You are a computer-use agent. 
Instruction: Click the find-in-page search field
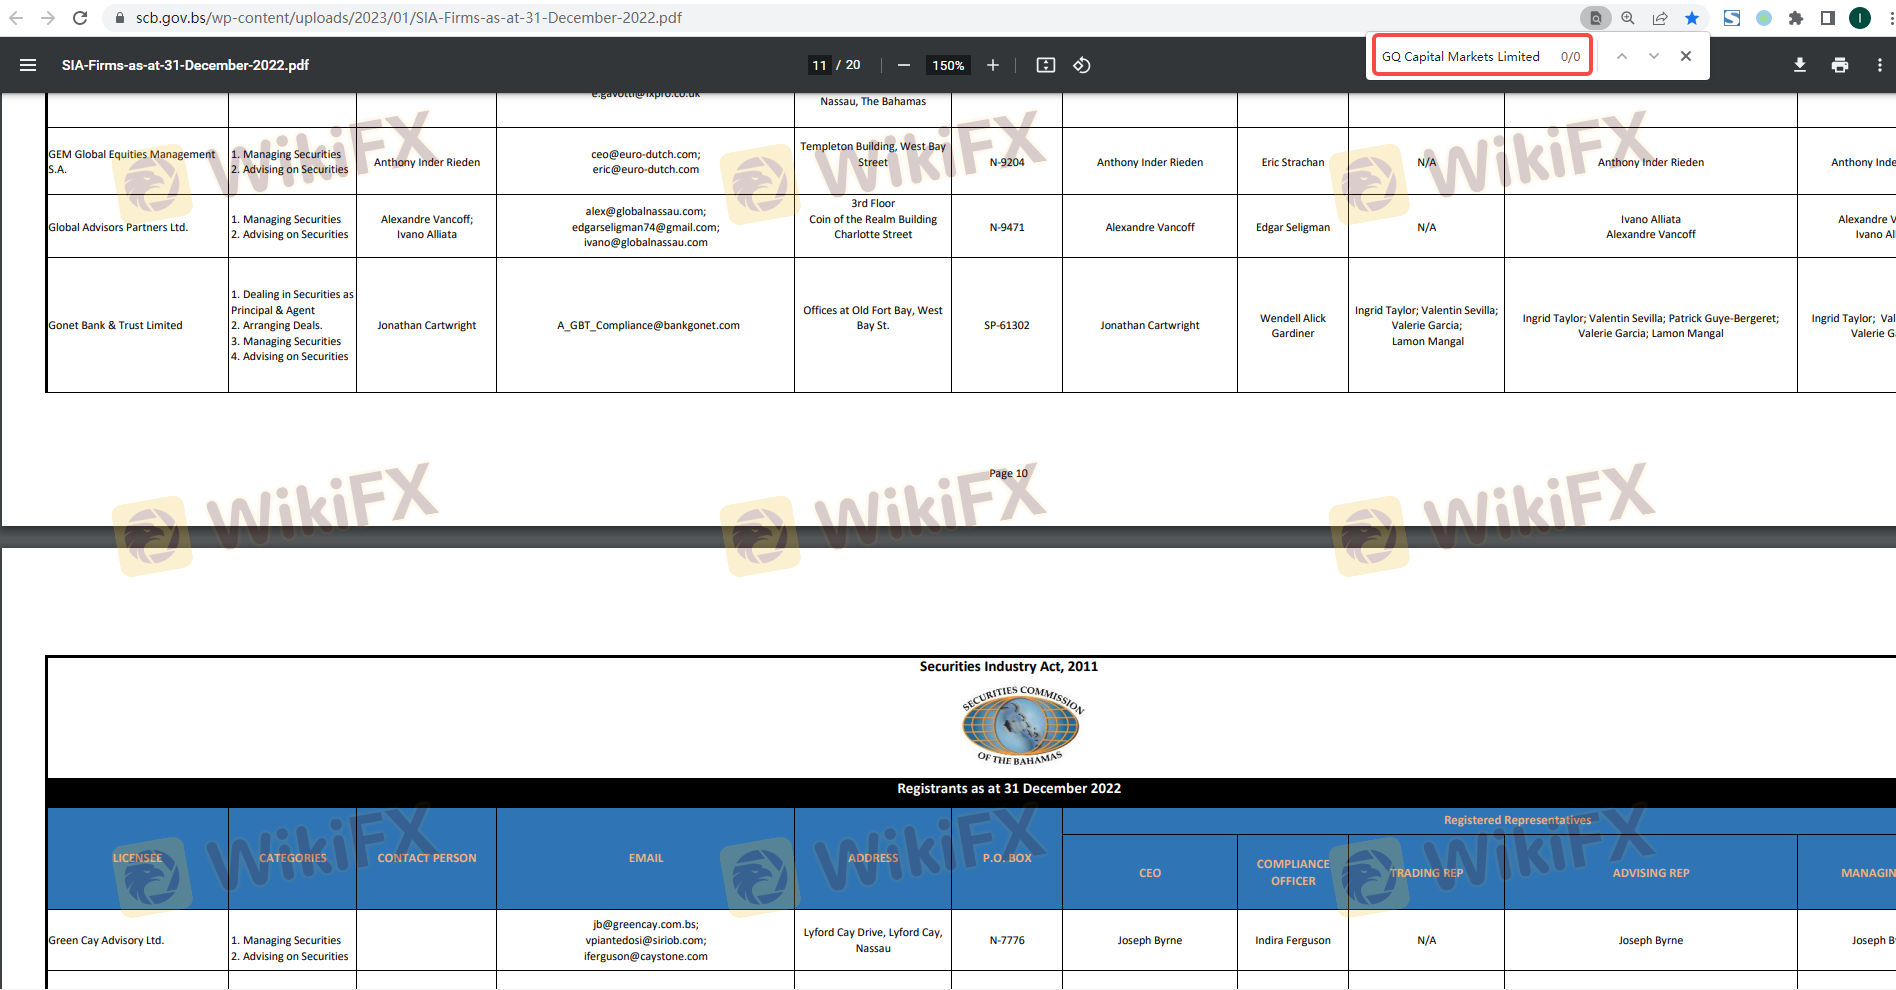pyautogui.click(x=1466, y=56)
